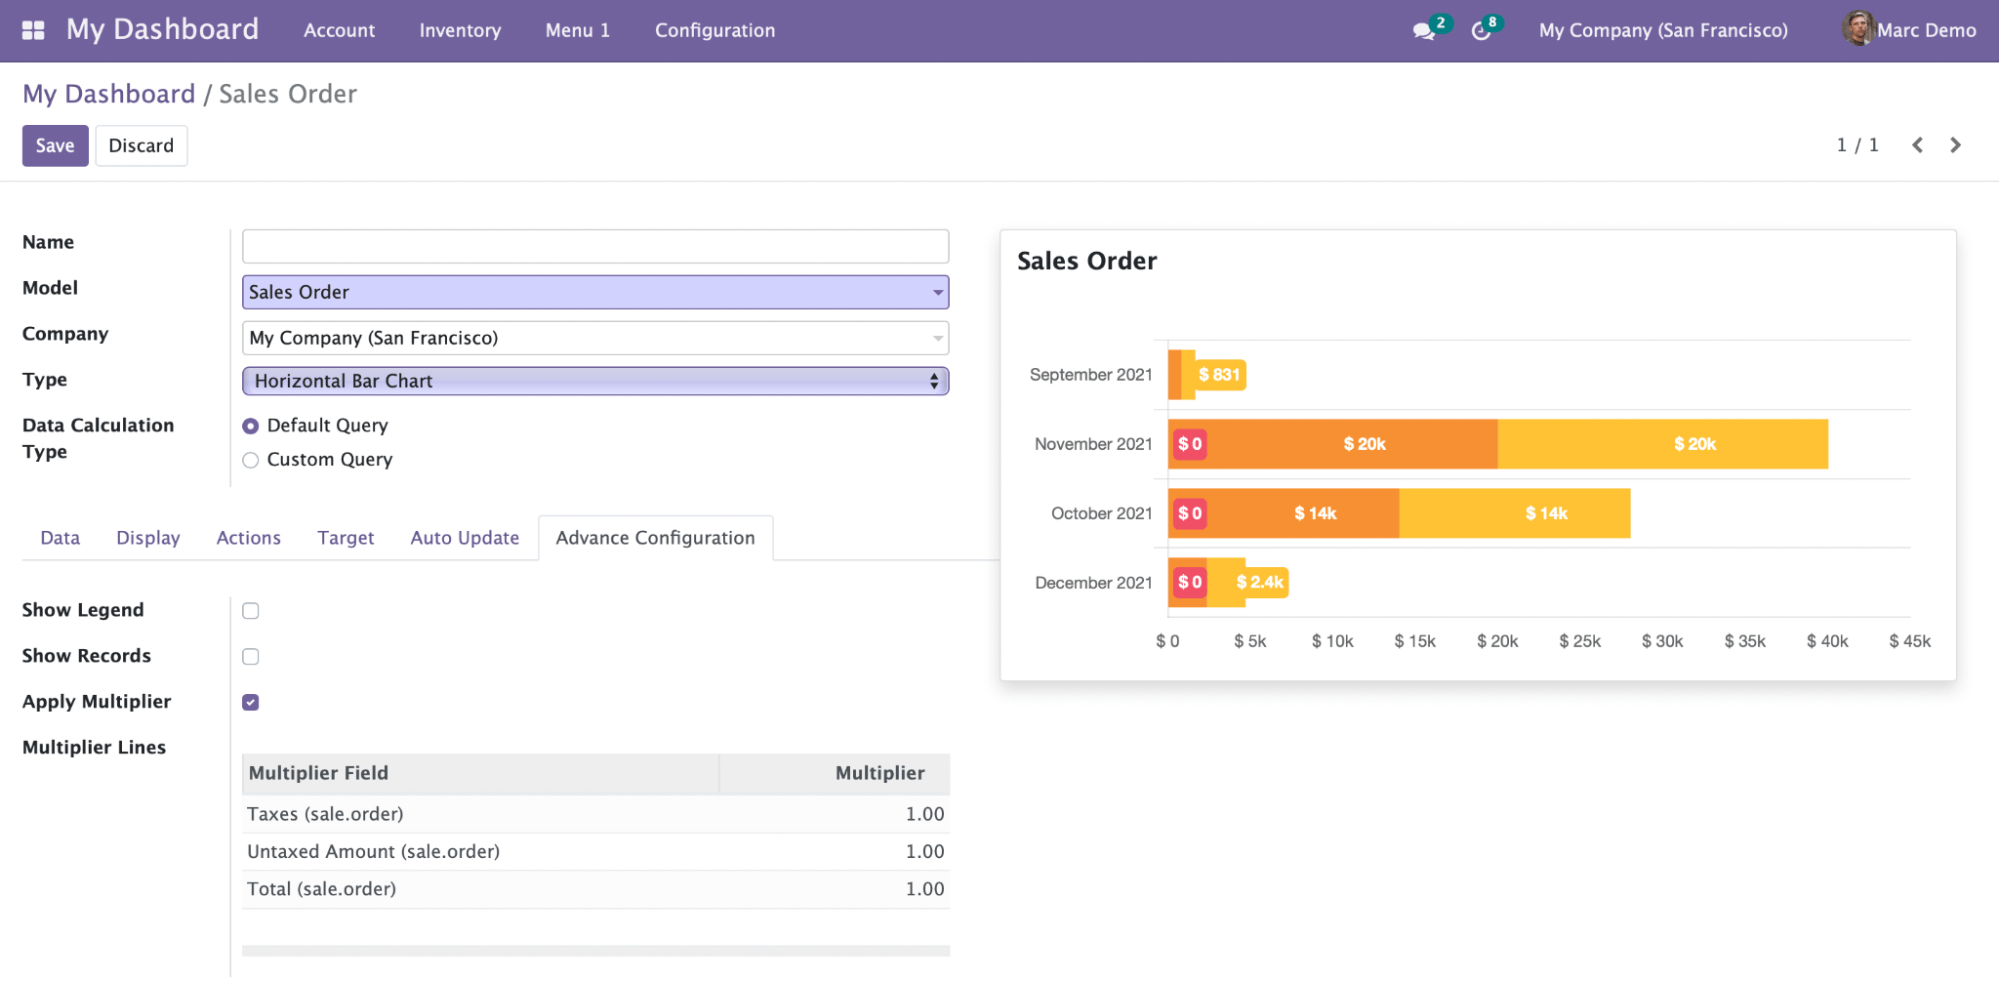Open the chat messages icon

click(x=1424, y=31)
